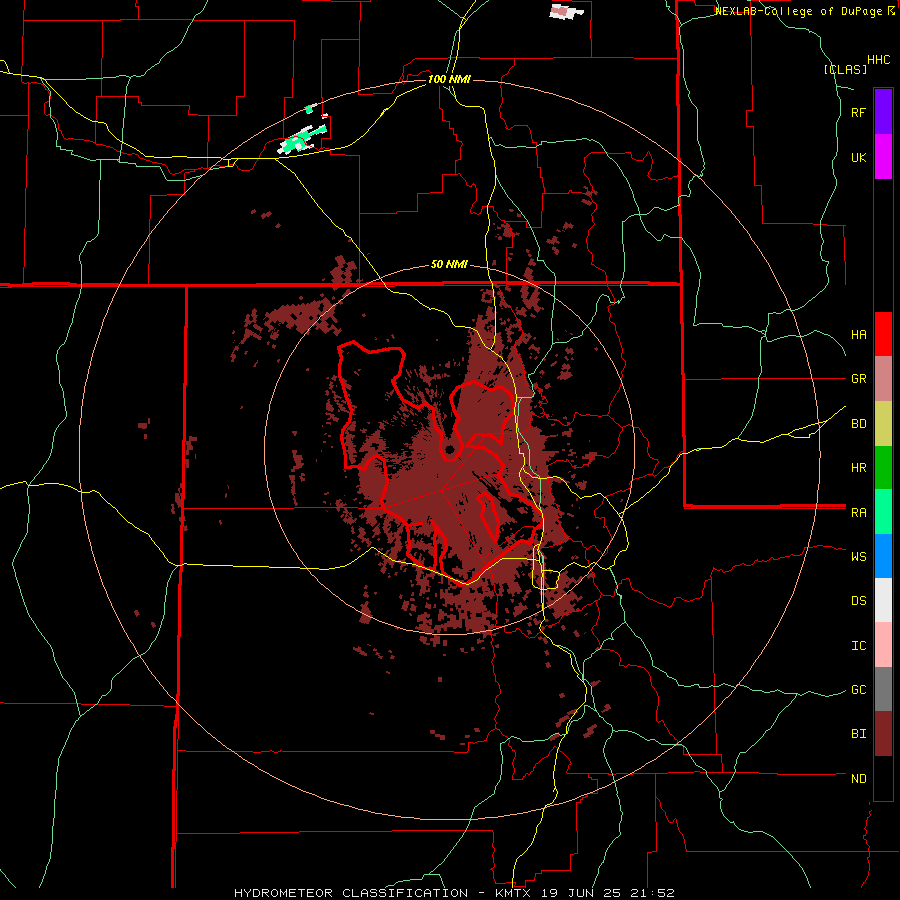Click the BI legend label
Viewport: 900px width, 900px height.
858,734
